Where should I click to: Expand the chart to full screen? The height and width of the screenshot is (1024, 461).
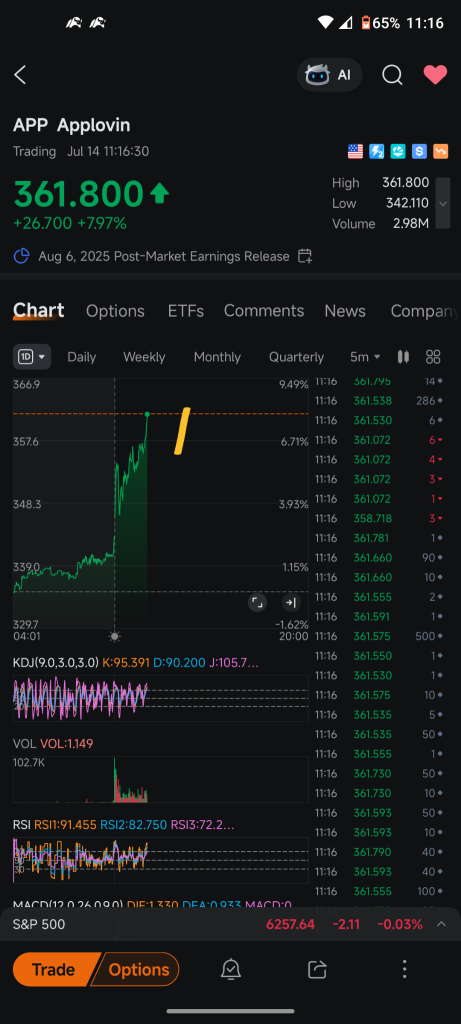[257, 602]
